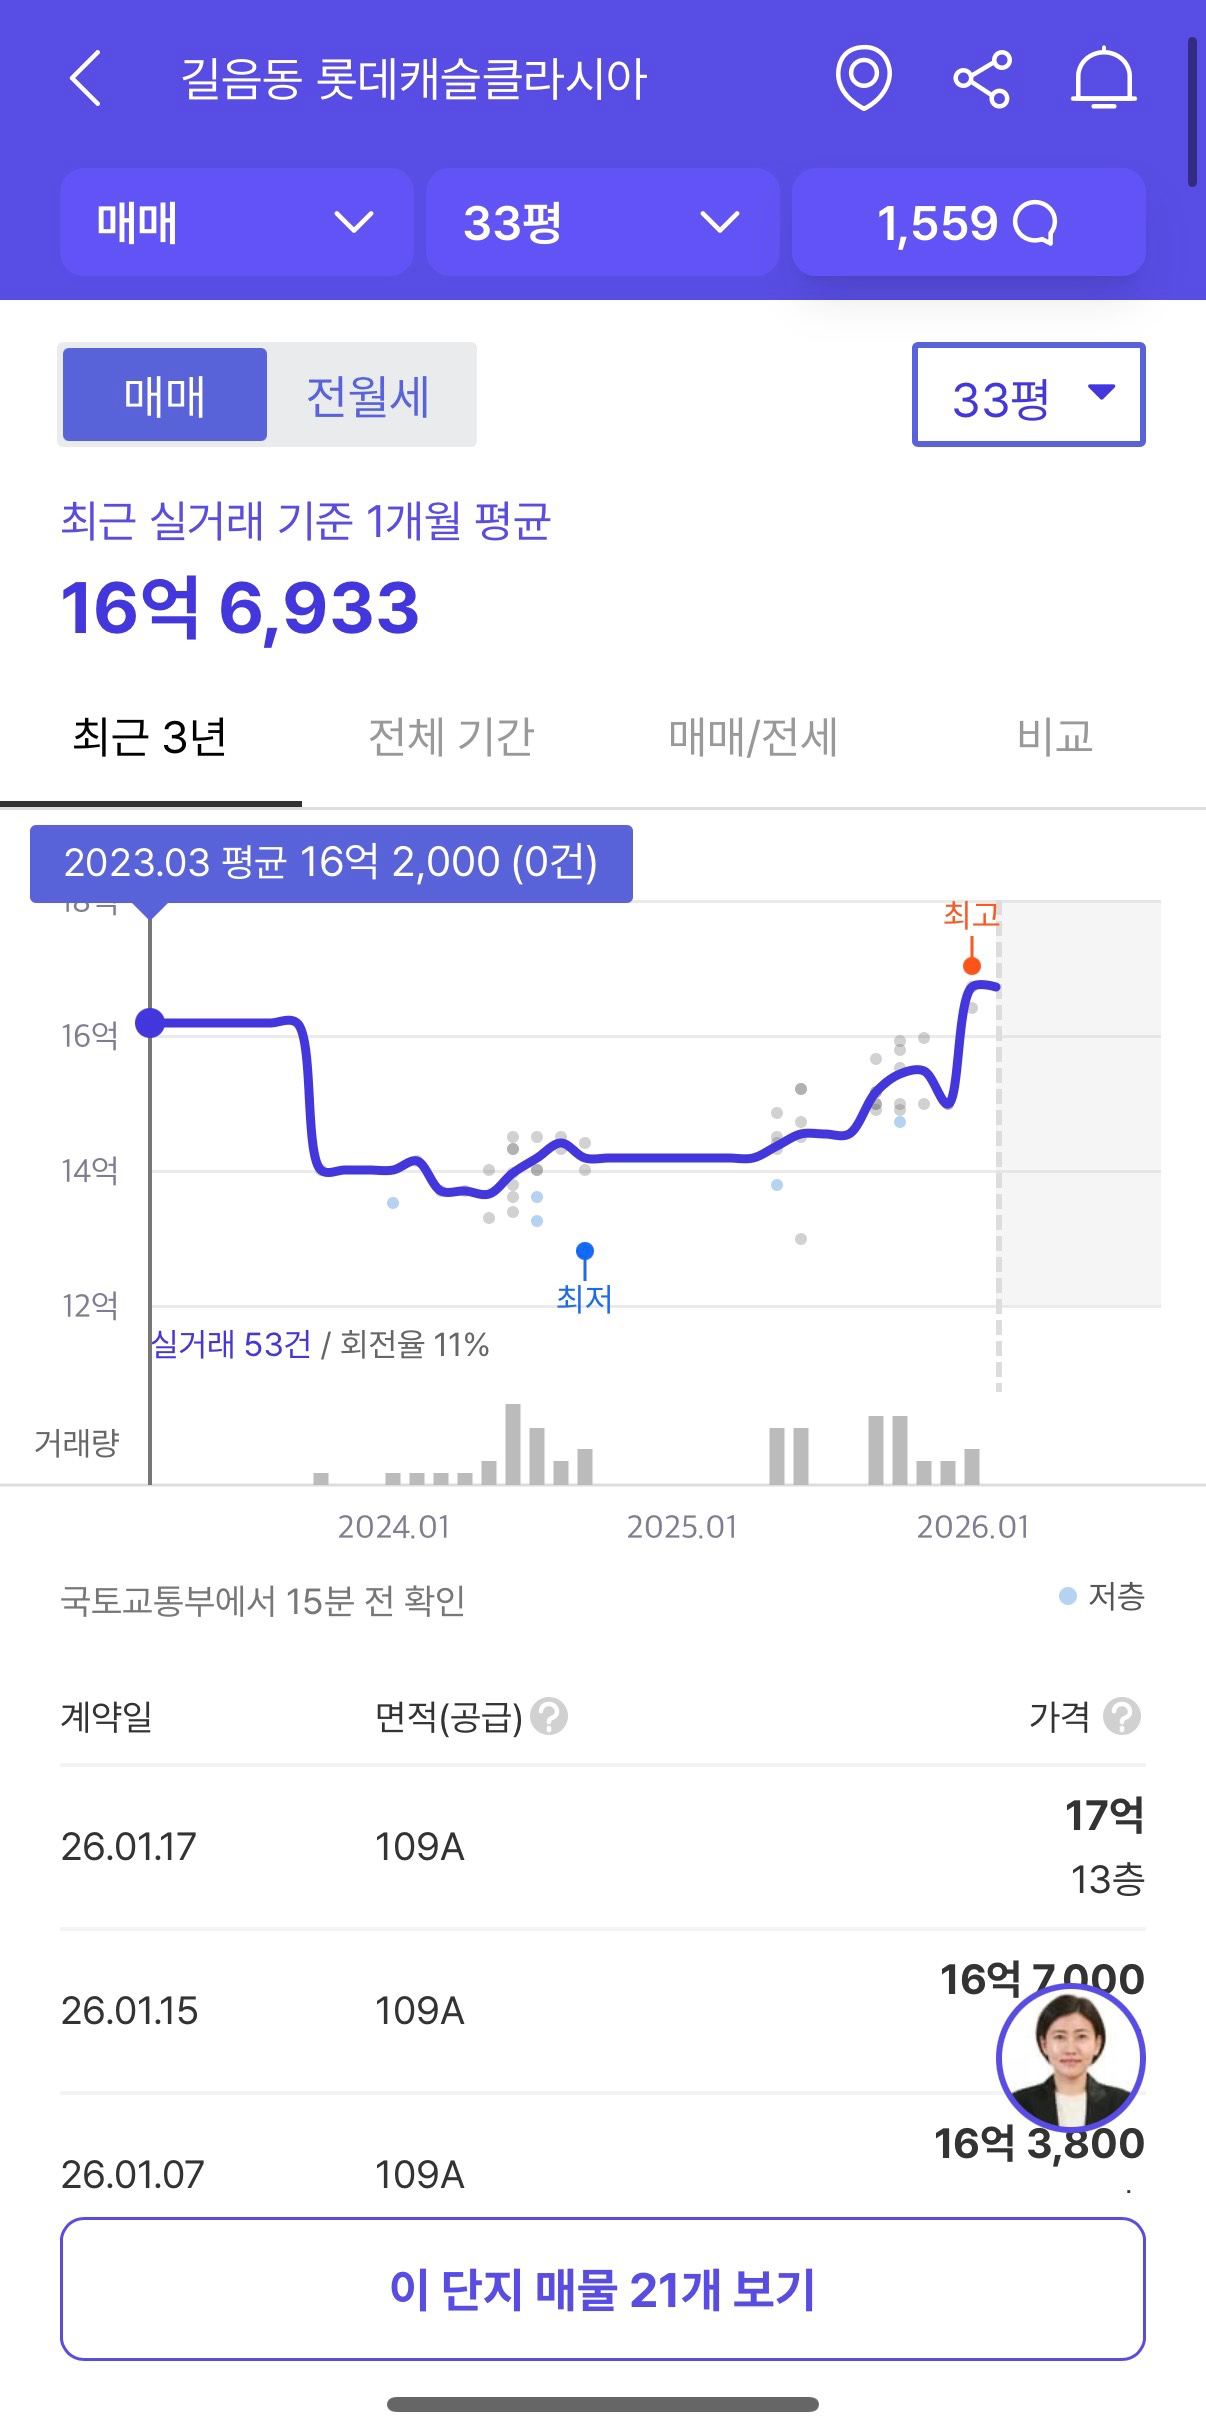Open the 매매/전세 tab
The image size is (1206, 2436).
coord(753,737)
